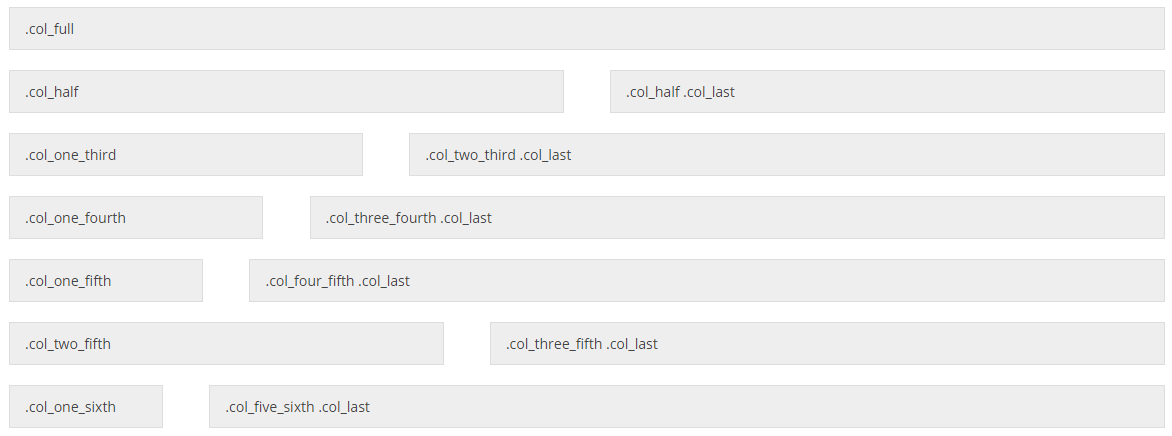The image size is (1172, 436).
Task: Click the ".col_three_fifth .col_last" text
Action: click(x=582, y=344)
